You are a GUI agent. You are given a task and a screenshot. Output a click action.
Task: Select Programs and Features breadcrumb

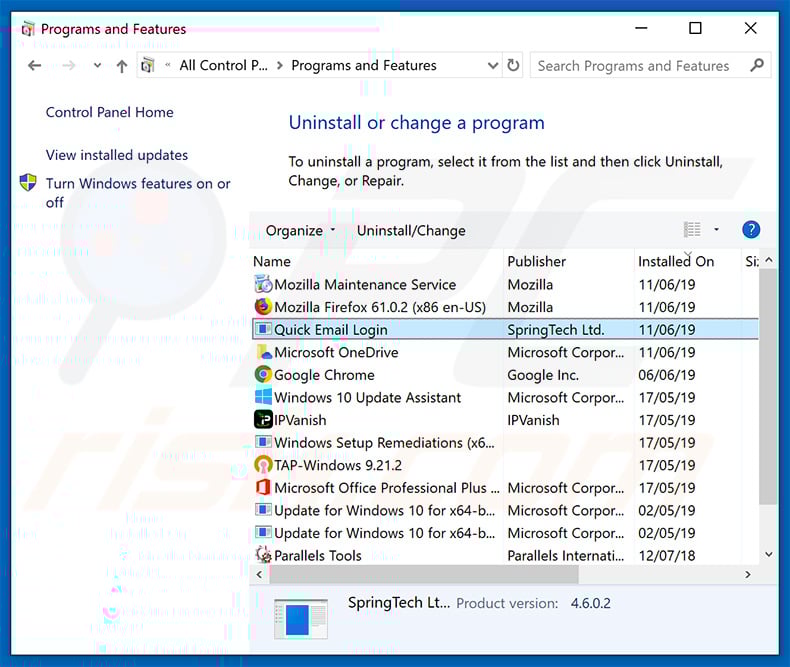click(x=364, y=65)
